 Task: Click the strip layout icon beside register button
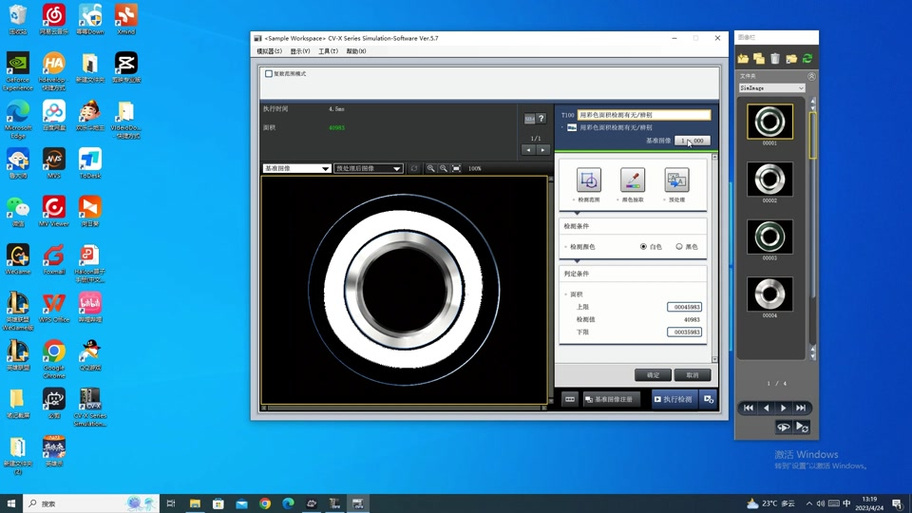[570, 399]
